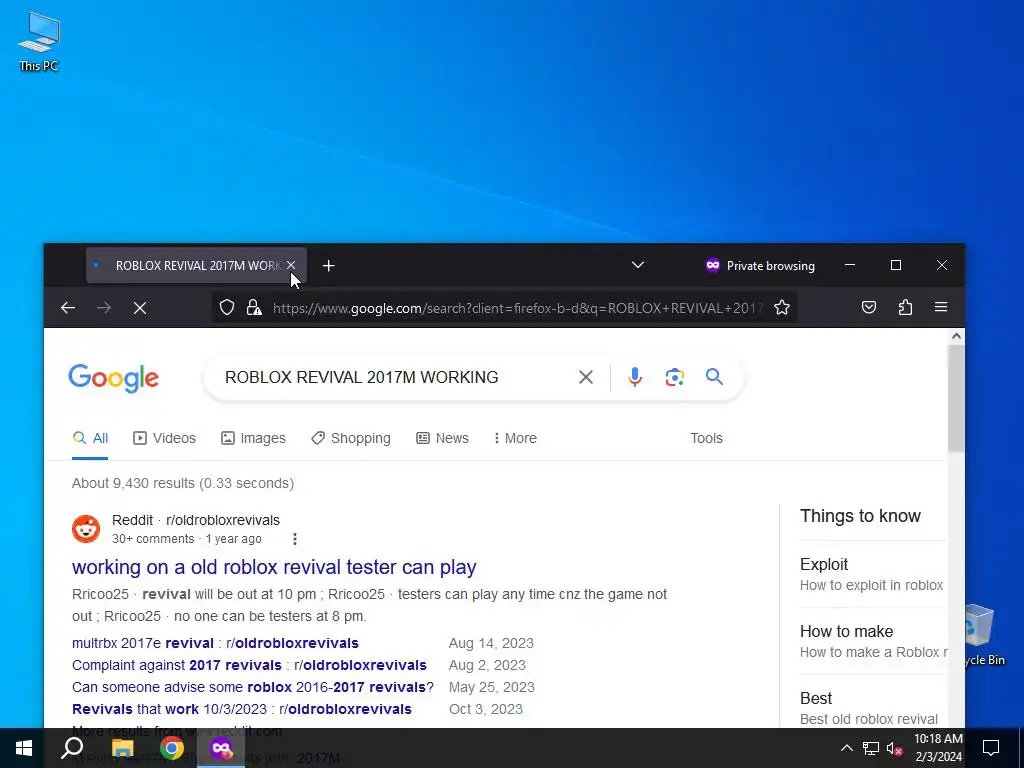Close the ROBLOX REVIVAL tab

(291, 265)
